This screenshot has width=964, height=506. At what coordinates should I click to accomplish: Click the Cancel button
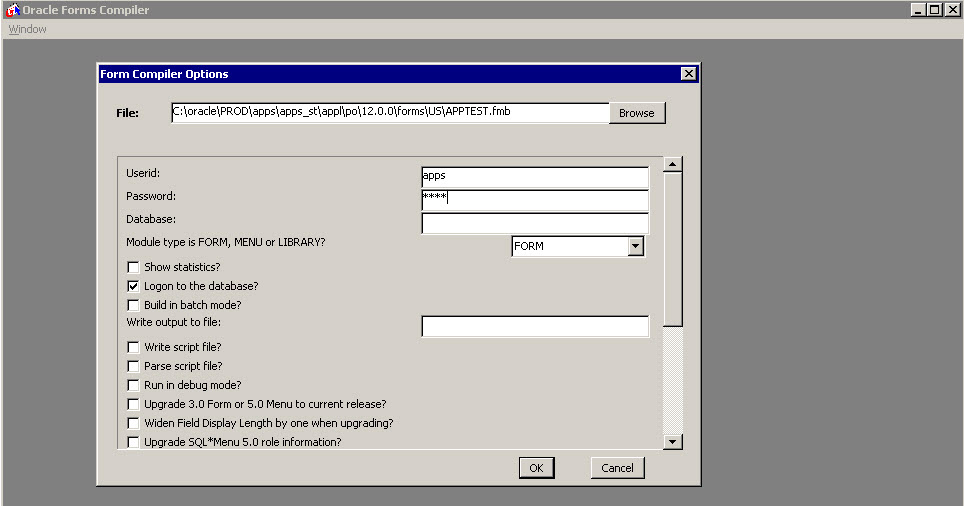[x=617, y=468]
